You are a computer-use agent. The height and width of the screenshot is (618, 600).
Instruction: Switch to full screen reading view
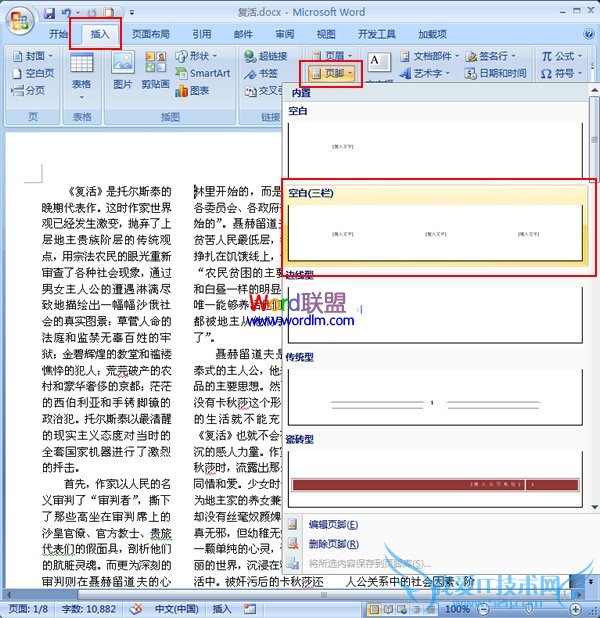click(x=388, y=609)
